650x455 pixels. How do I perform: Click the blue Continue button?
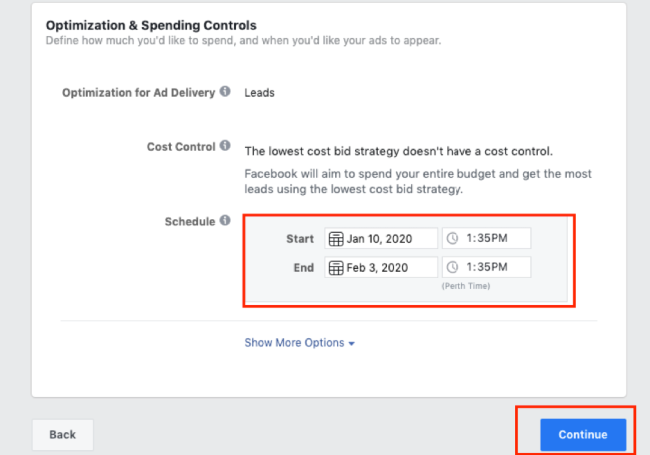583,435
